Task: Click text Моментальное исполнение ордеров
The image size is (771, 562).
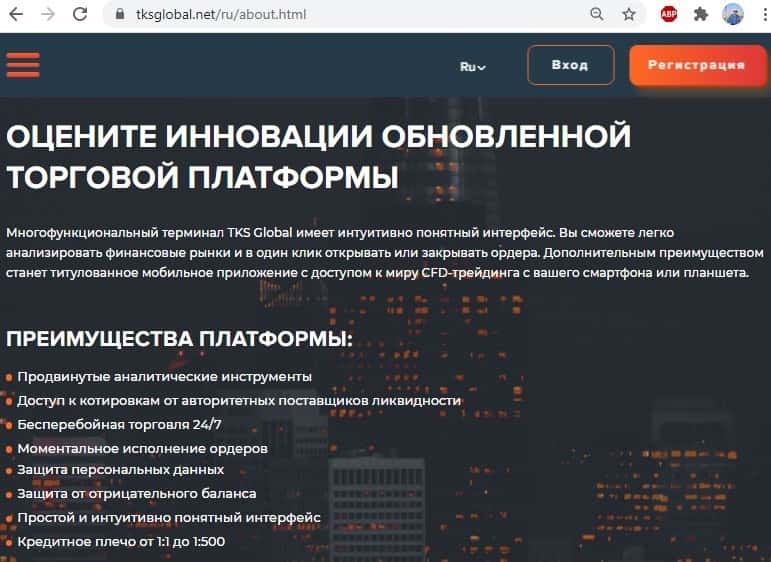Action: (143, 448)
